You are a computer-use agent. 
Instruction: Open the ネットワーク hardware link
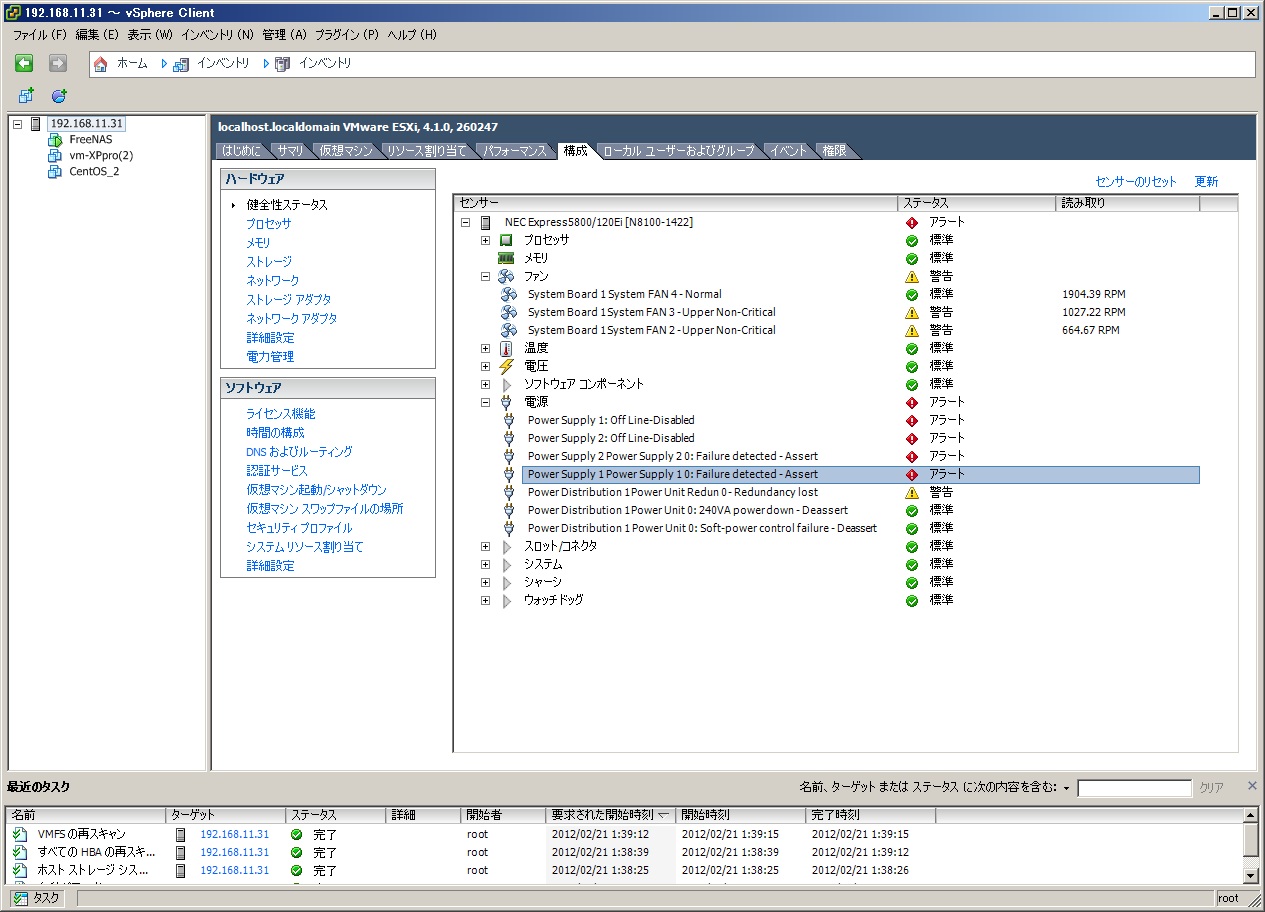point(272,280)
